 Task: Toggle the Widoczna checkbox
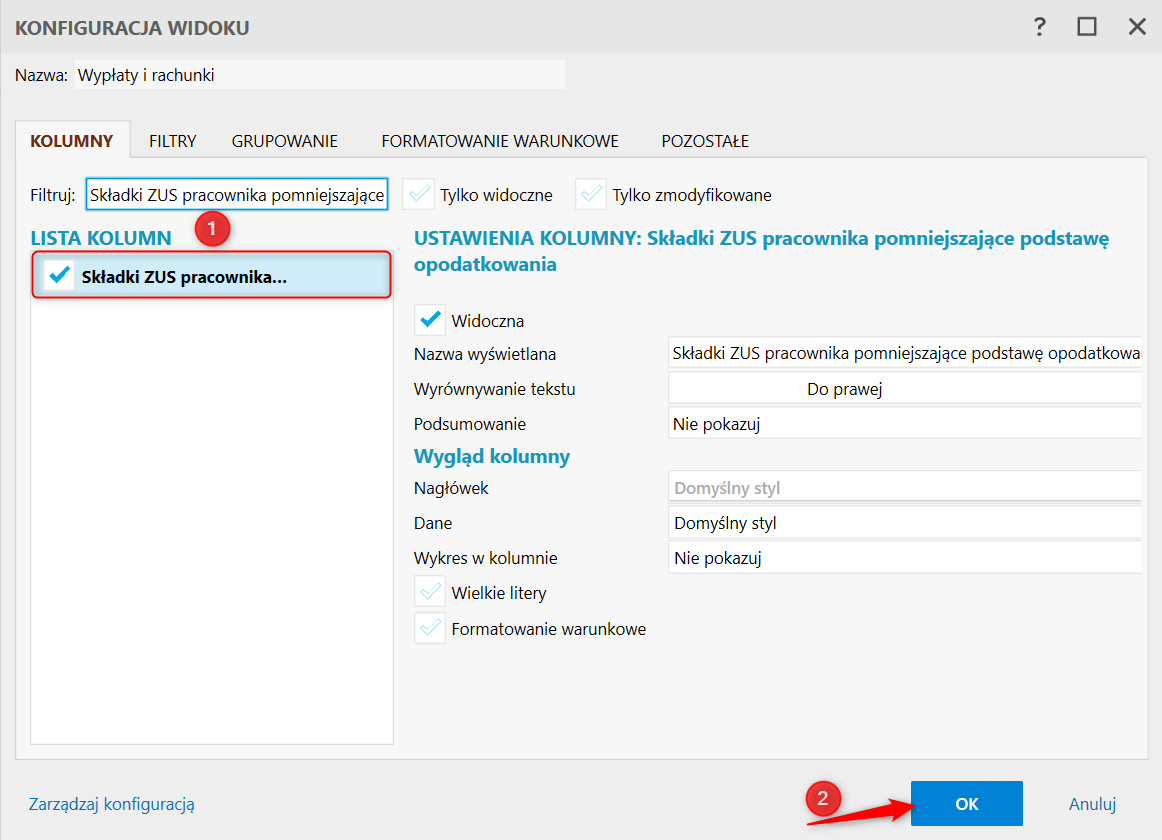pyautogui.click(x=430, y=320)
